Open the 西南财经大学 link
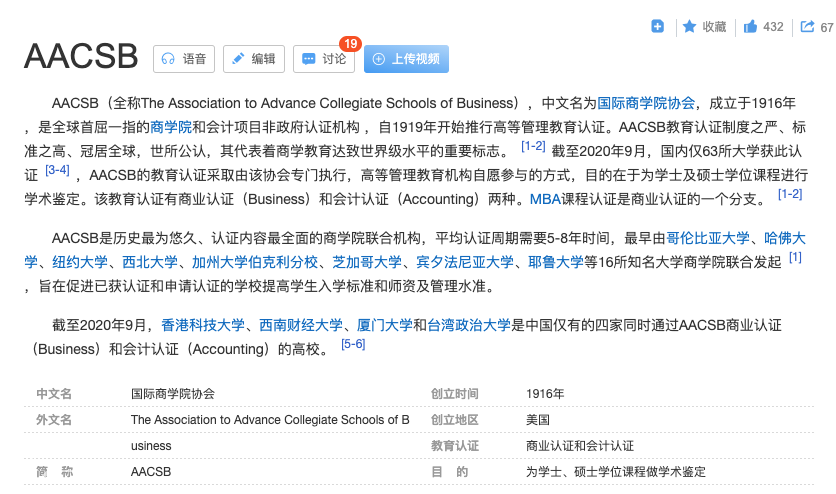Viewport: 836px width, 494px height. [x=301, y=325]
